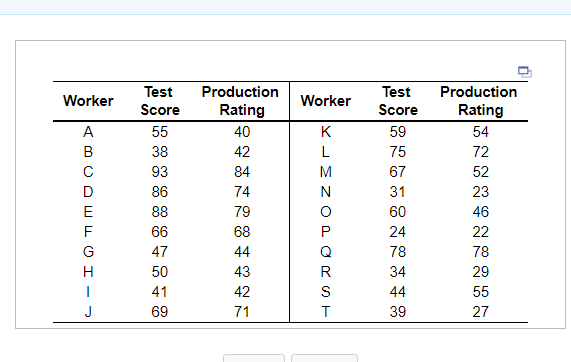Select worker L test score 75

click(x=398, y=152)
